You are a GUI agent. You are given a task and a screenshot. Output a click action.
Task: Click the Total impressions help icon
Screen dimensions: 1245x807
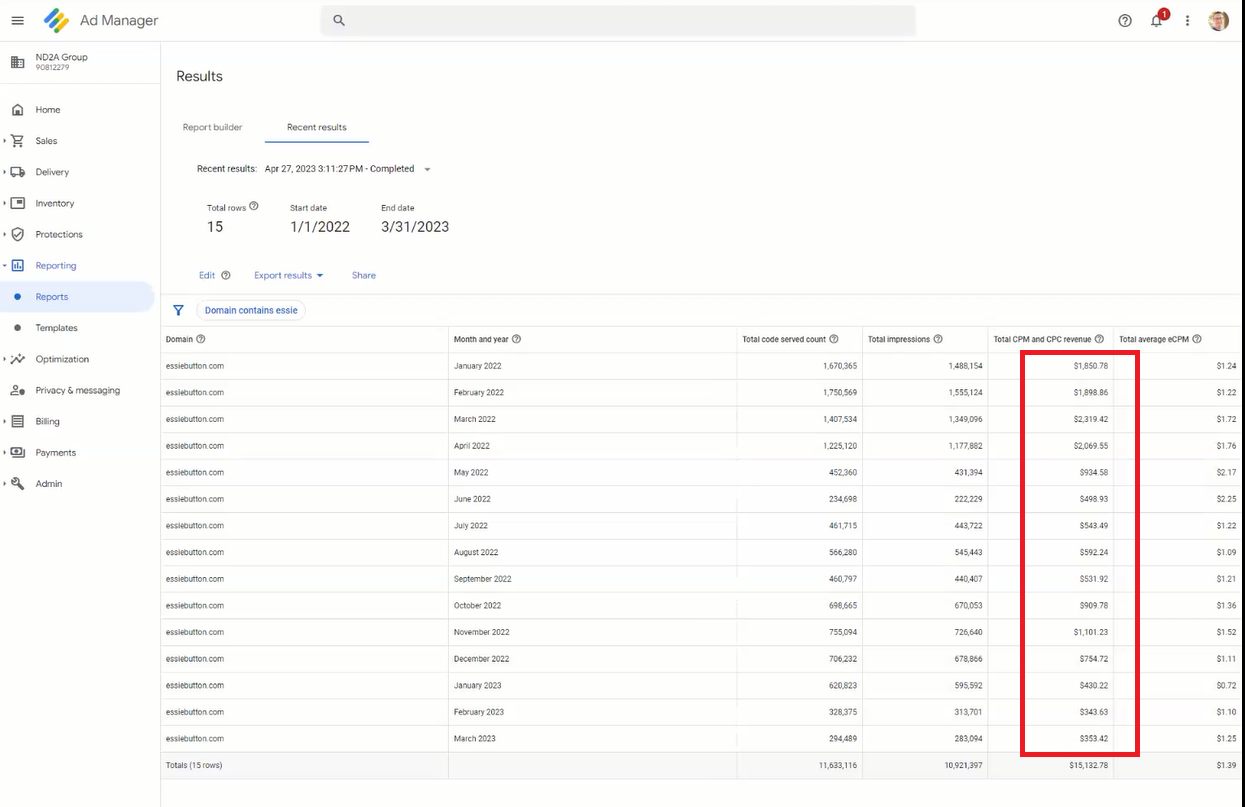pyautogui.click(x=939, y=339)
